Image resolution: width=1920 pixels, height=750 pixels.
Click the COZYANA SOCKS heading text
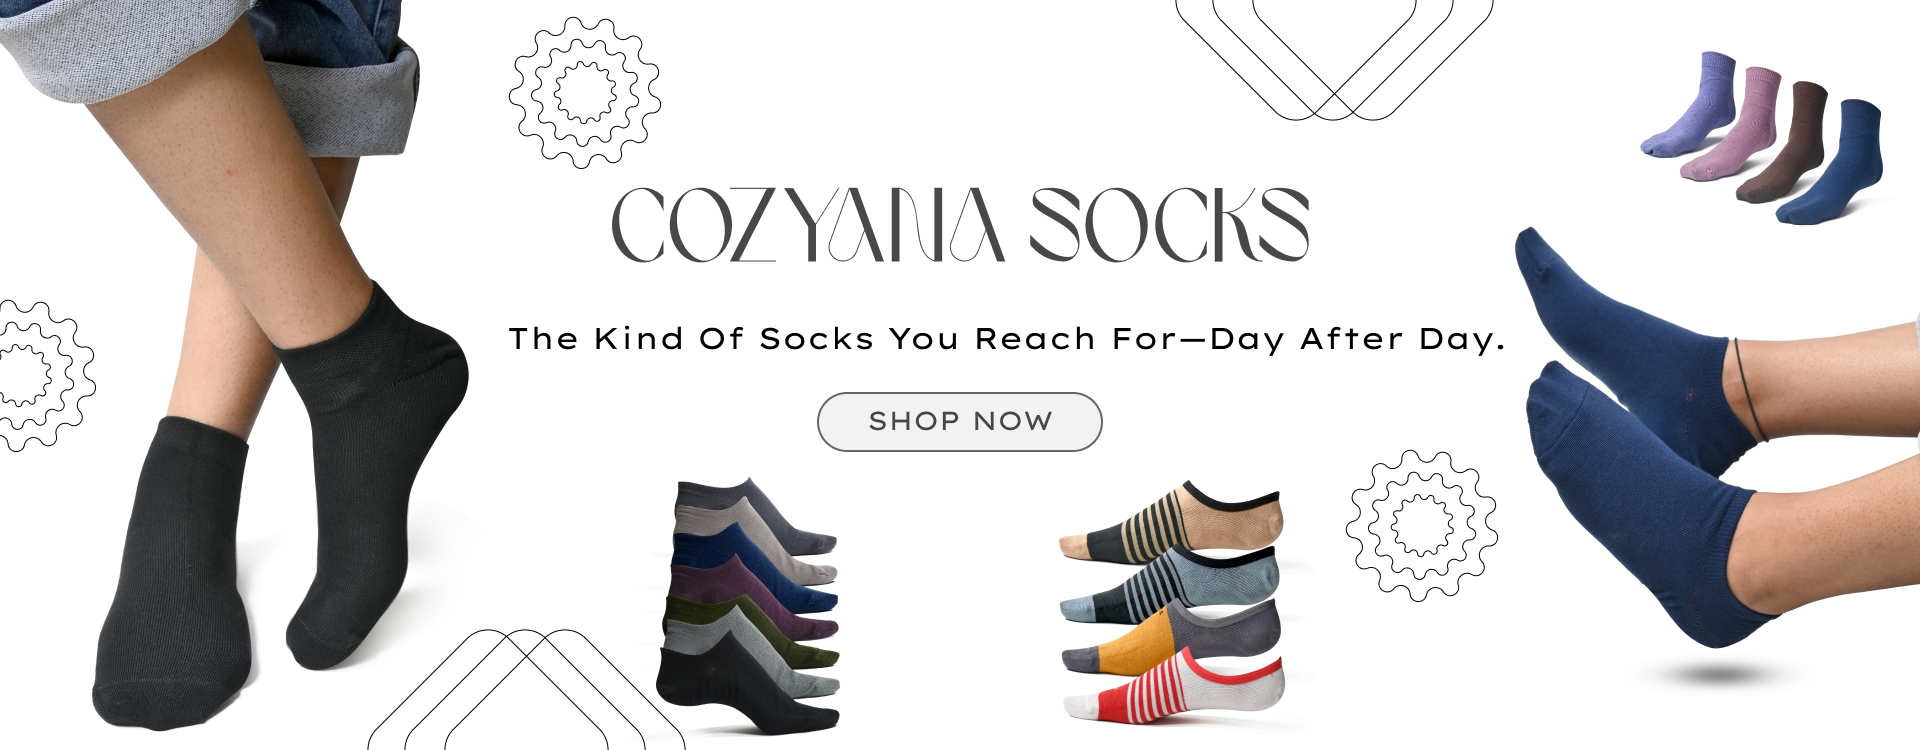[x=960, y=225]
